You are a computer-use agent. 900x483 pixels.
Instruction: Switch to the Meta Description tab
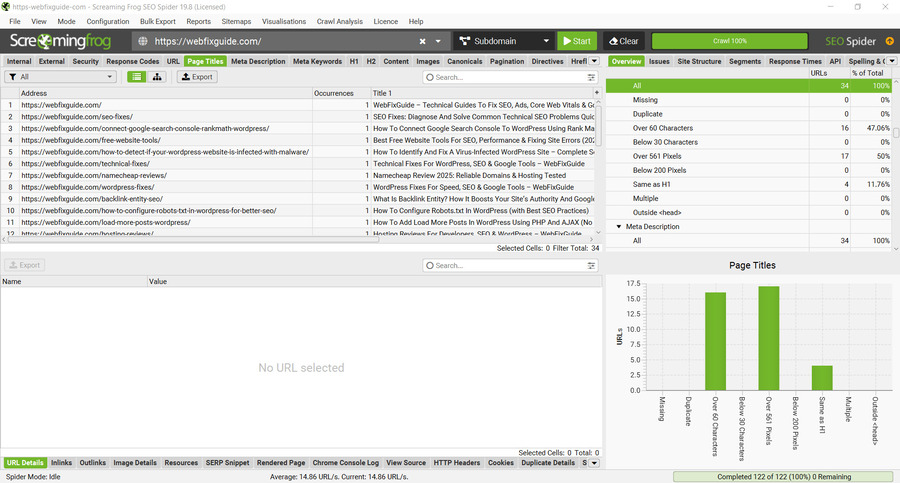[x=258, y=61]
